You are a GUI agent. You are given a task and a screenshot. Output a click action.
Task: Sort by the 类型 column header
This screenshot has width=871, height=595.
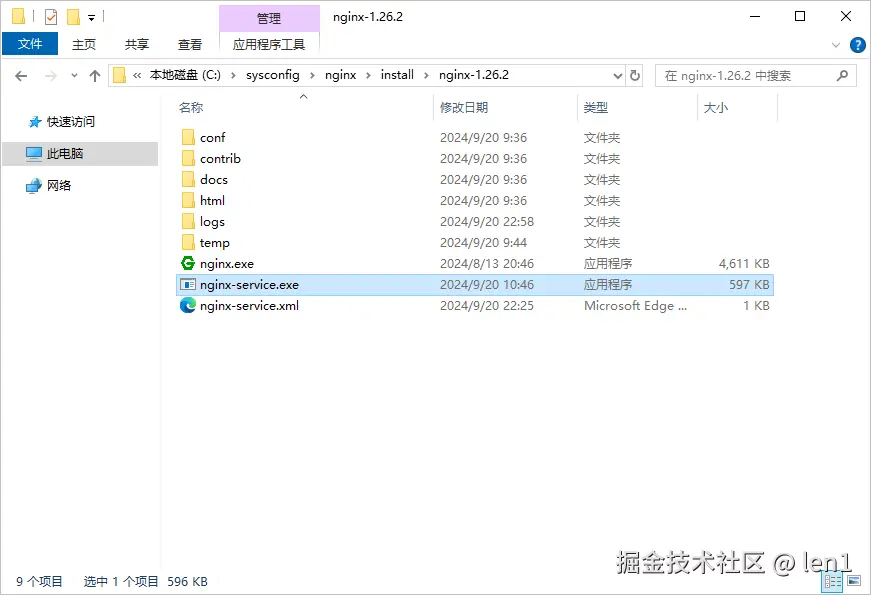pyautogui.click(x=595, y=108)
